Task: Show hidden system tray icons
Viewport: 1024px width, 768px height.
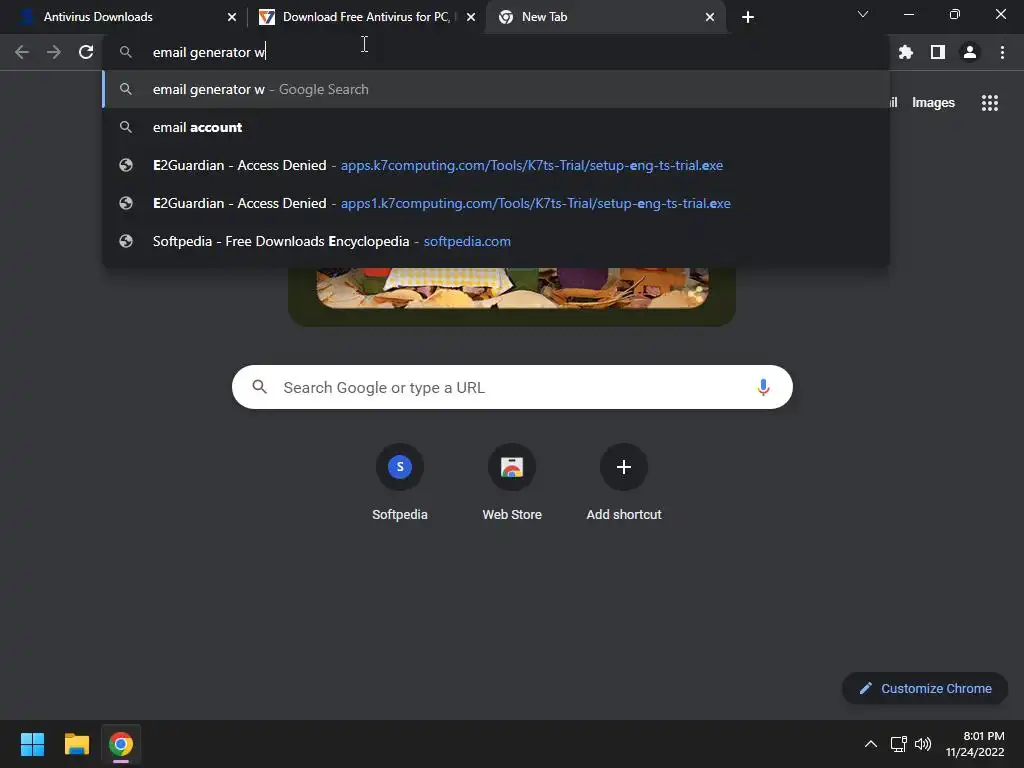Action: 871,744
